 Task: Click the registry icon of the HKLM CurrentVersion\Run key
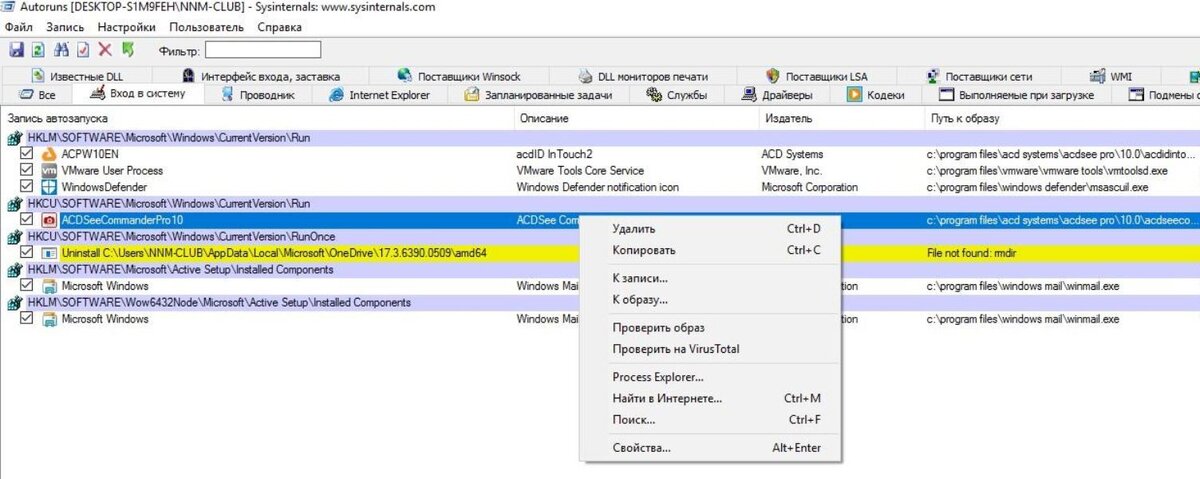pos(15,138)
